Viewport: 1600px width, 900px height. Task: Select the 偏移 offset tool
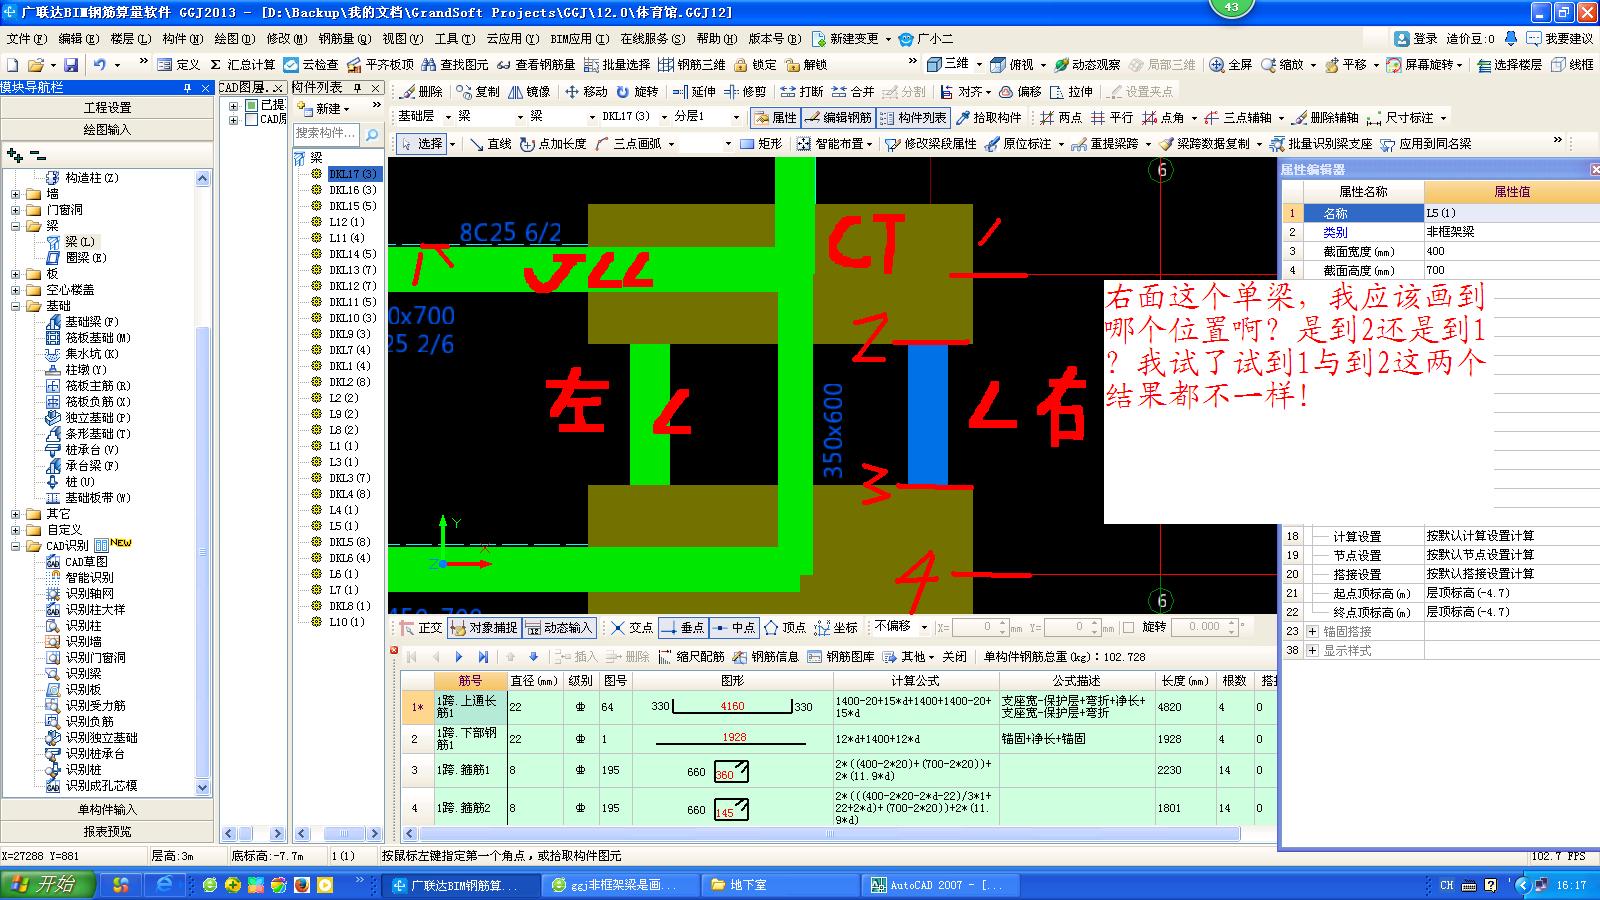[x=1020, y=91]
